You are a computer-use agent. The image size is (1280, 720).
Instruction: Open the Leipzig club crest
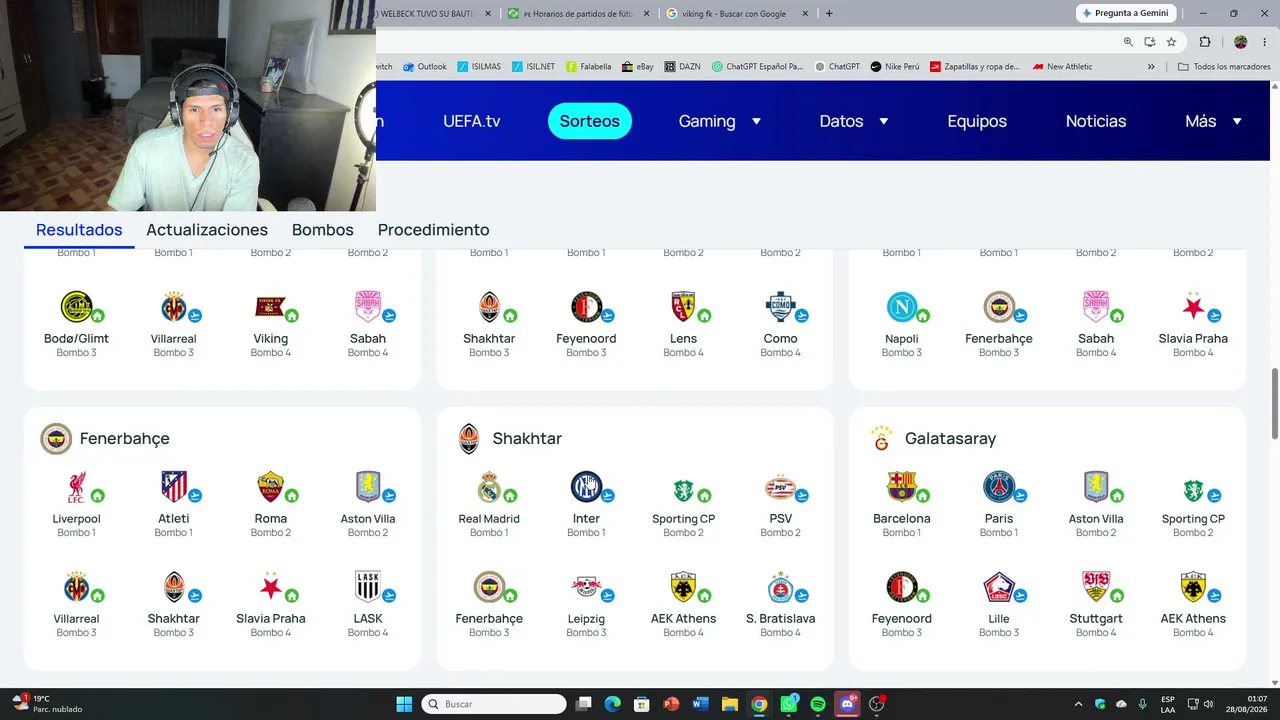click(585, 587)
